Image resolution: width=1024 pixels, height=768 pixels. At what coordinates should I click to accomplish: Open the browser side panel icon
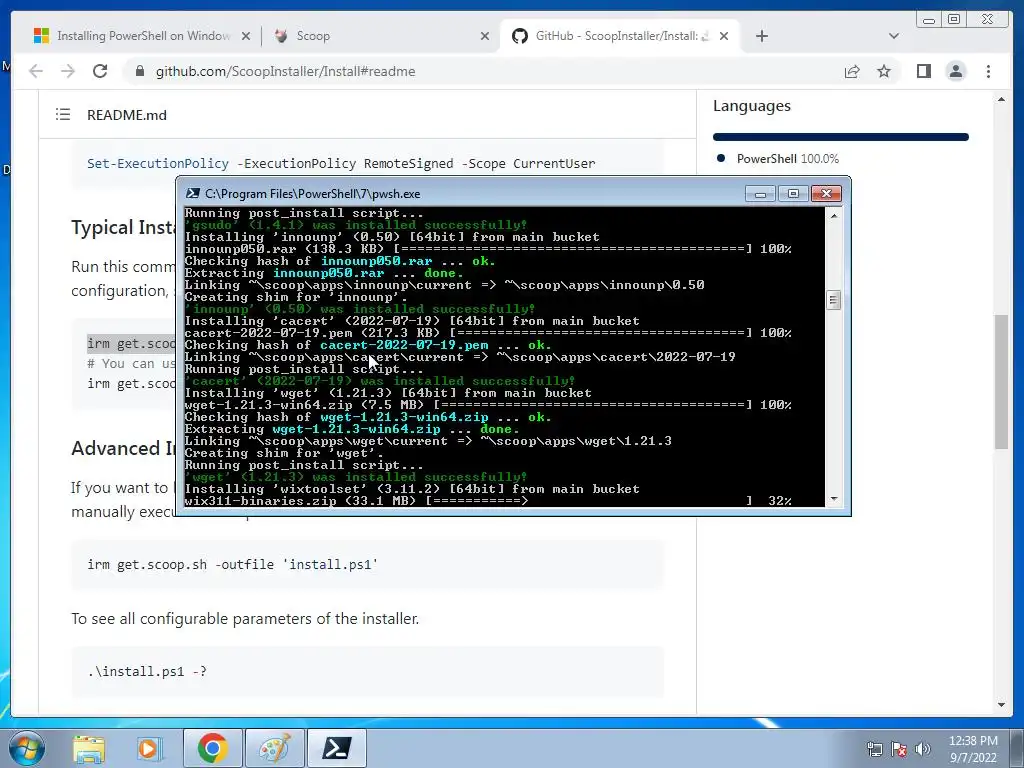923,71
